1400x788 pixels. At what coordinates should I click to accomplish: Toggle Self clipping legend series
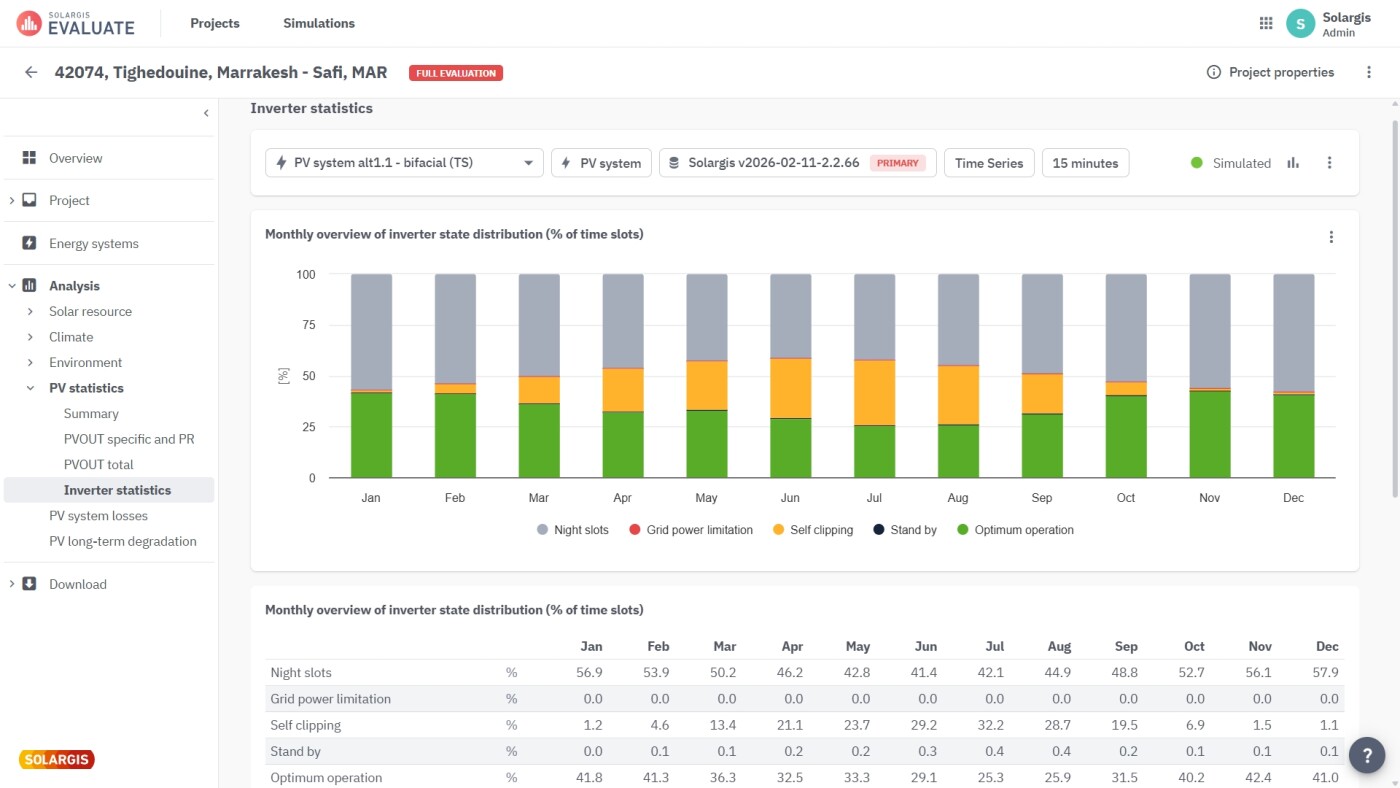(812, 530)
